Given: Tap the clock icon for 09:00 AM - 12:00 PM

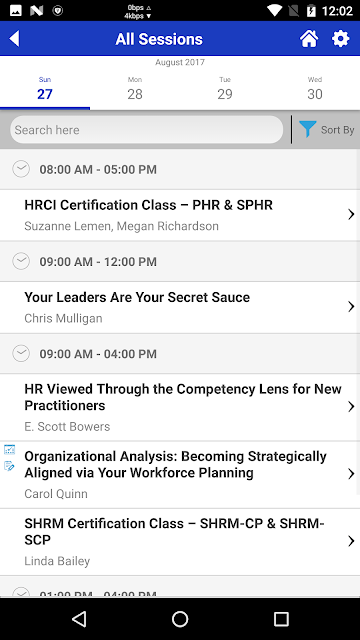Looking at the screenshot, I should [21, 261].
